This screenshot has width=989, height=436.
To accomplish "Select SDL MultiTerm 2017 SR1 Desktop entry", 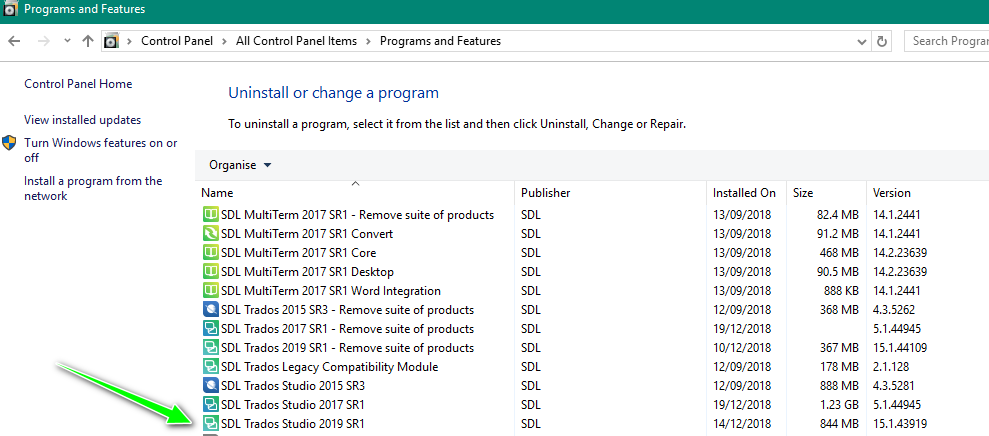I will 307,272.
